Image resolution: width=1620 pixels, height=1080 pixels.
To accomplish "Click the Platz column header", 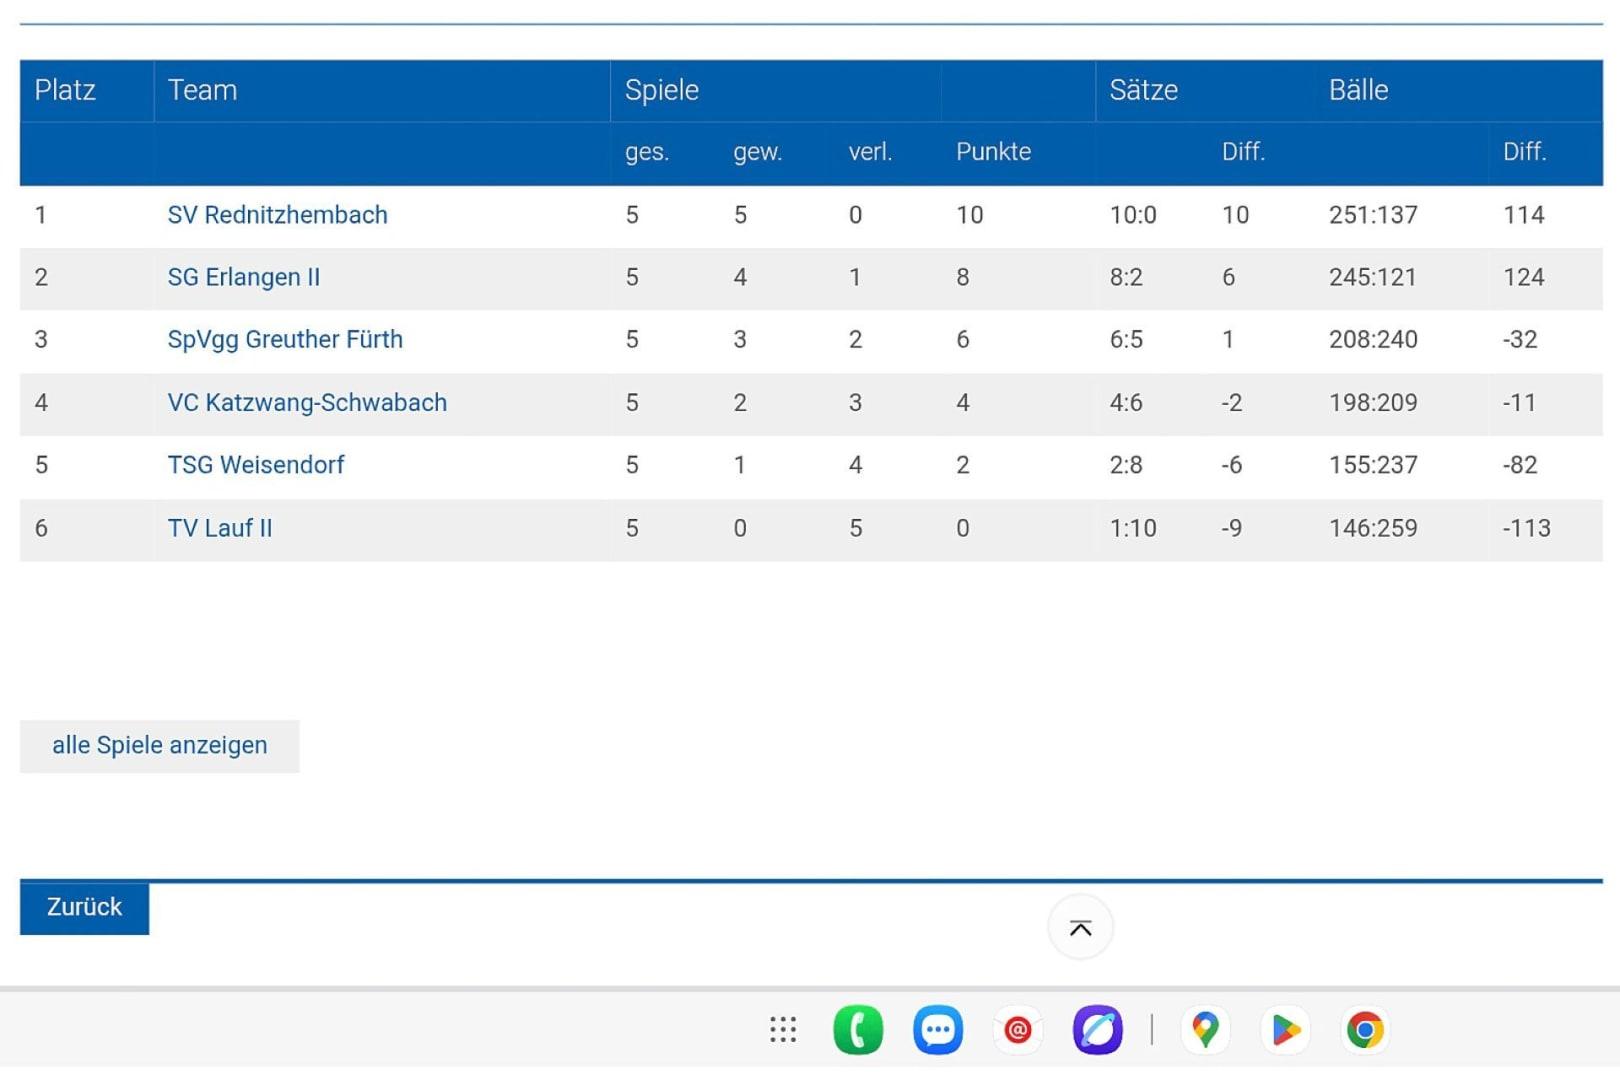I will pos(65,90).
